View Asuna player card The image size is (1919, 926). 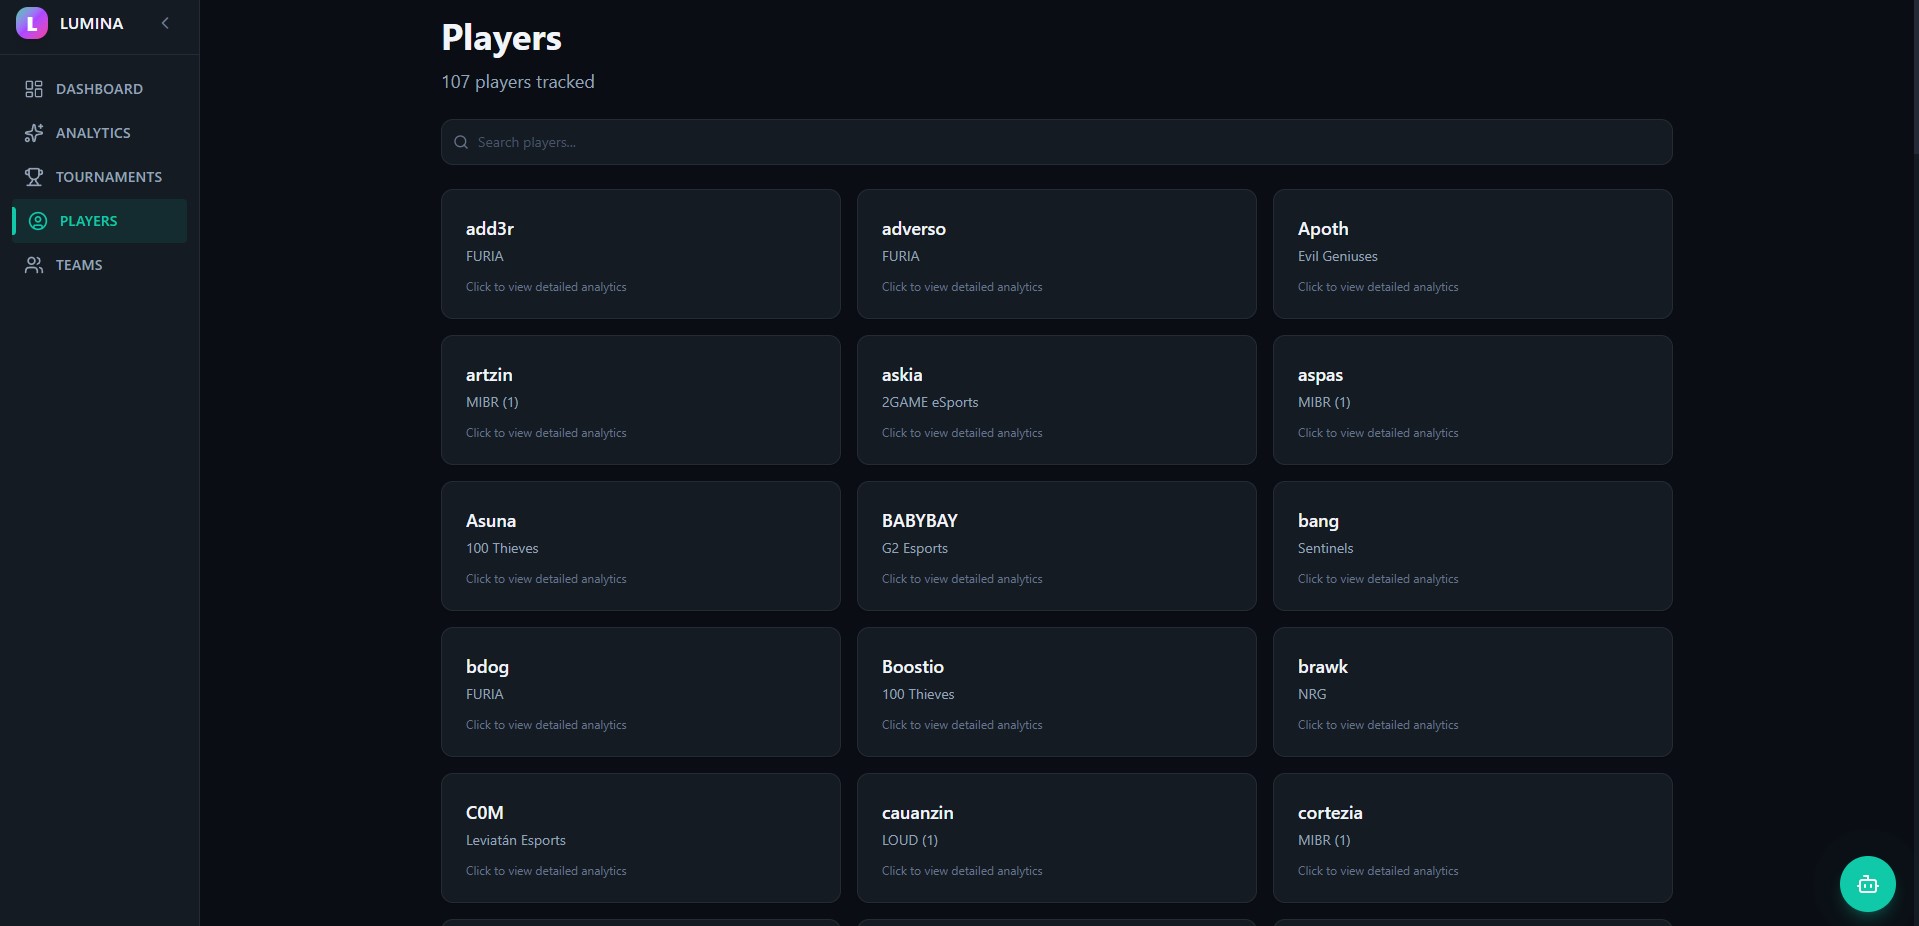click(x=641, y=546)
